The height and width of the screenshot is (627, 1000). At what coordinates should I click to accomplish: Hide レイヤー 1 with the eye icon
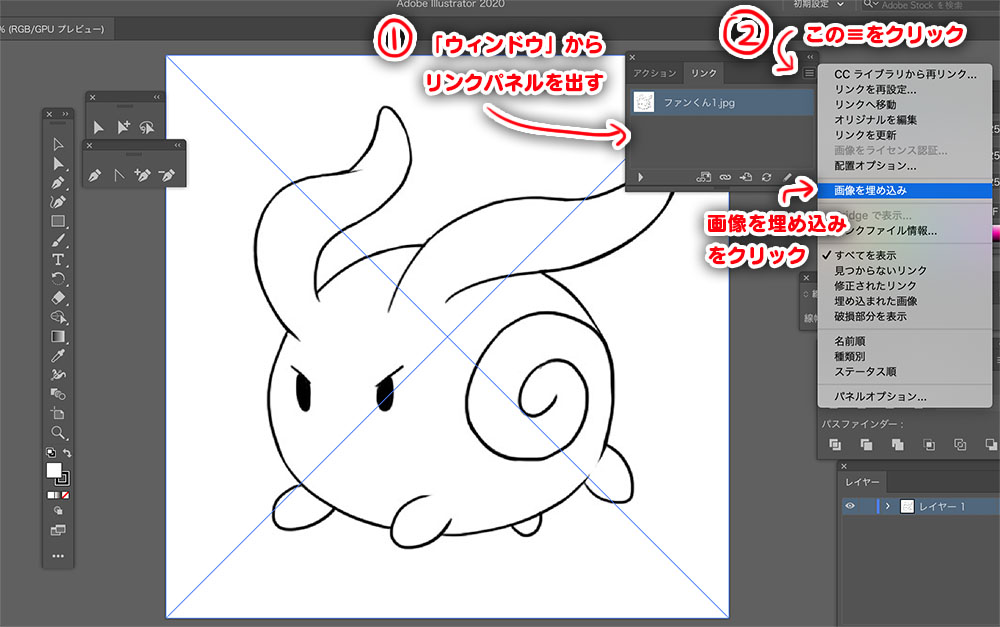(850, 506)
